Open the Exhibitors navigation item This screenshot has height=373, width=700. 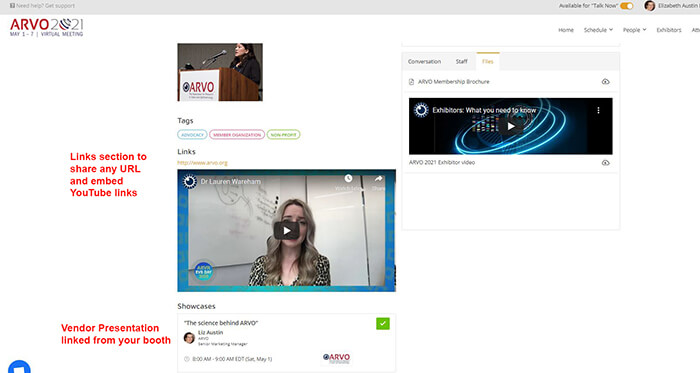[x=669, y=30]
